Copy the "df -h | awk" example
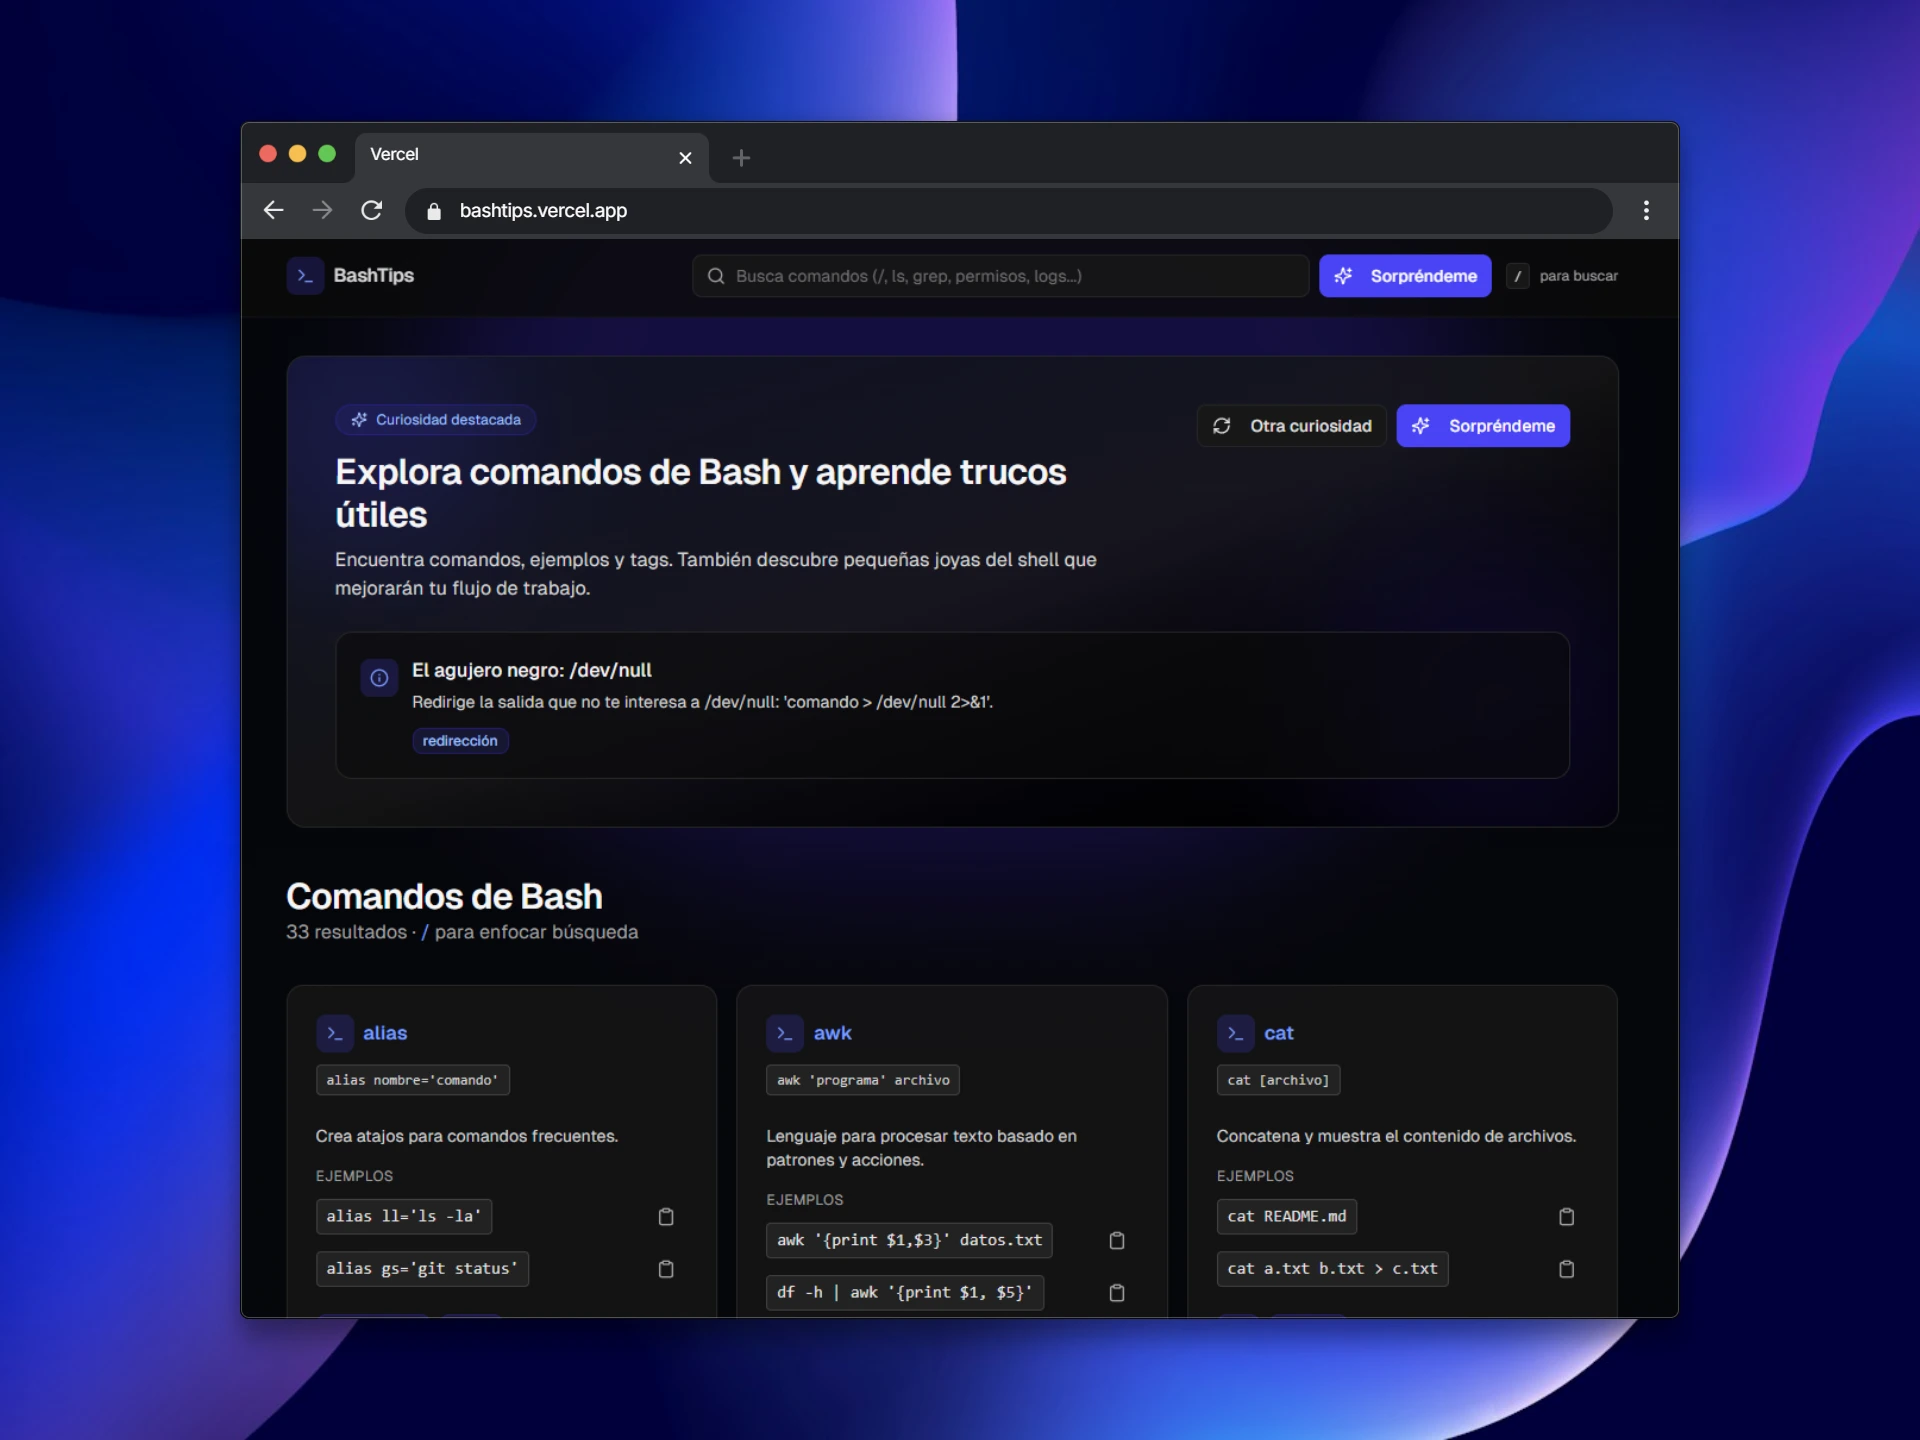 tap(1117, 1293)
